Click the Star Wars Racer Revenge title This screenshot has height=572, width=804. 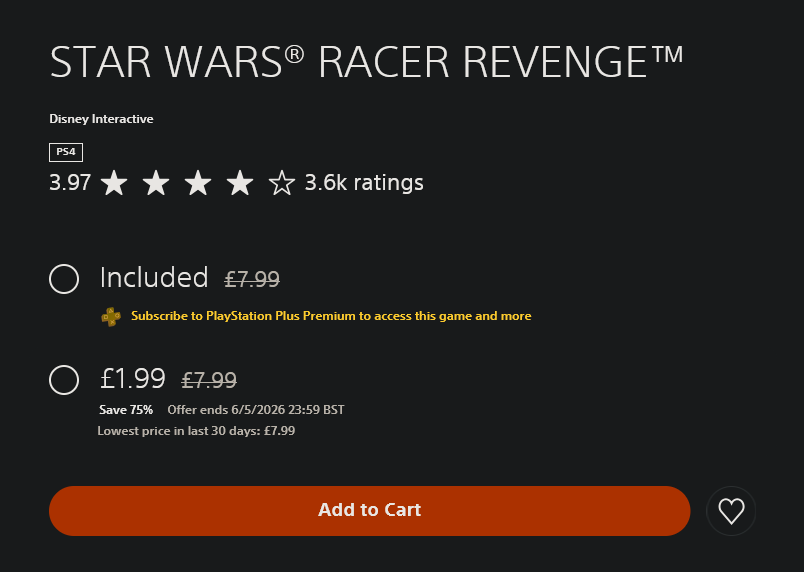point(366,62)
